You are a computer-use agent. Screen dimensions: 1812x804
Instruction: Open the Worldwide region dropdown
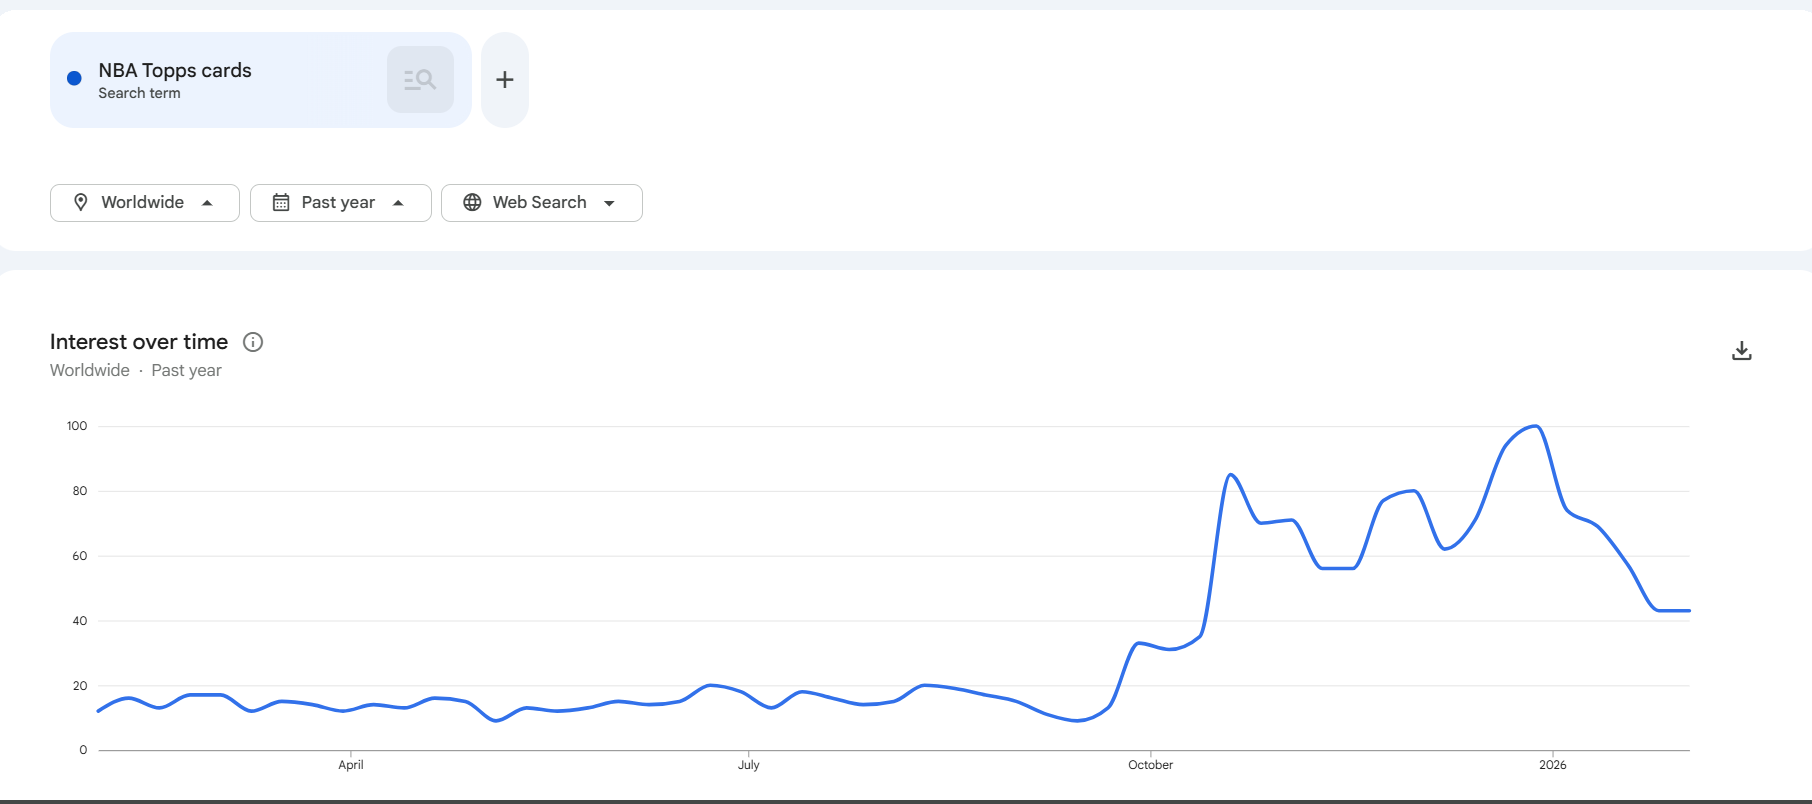pyautogui.click(x=144, y=202)
